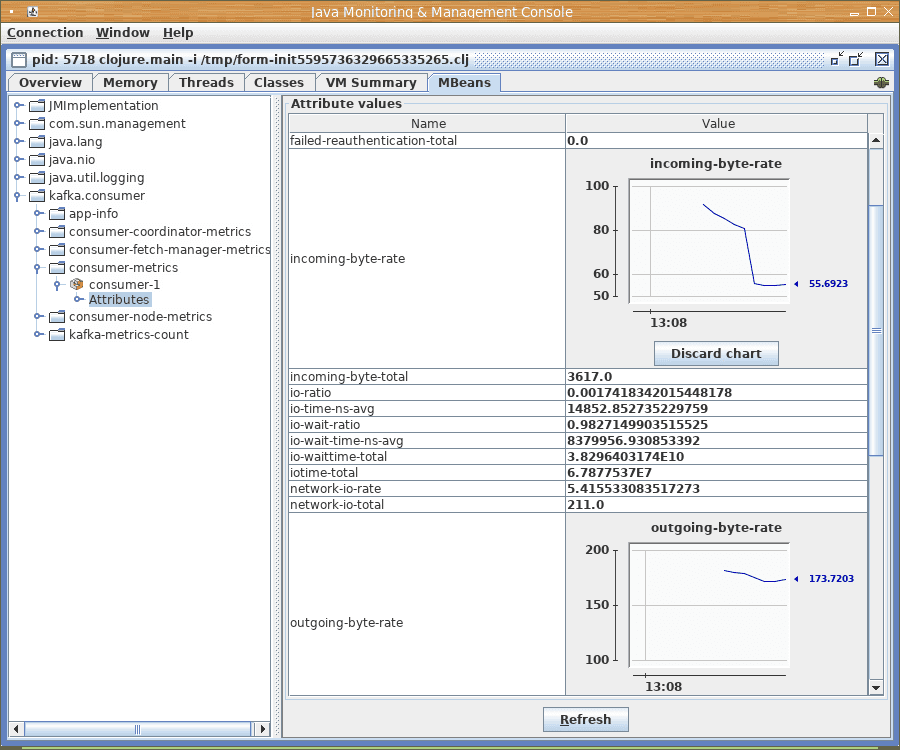Screen dimensions: 900x750
Task: Collapse the consumer-metrics tree node
Action: pyautogui.click(x=38, y=268)
